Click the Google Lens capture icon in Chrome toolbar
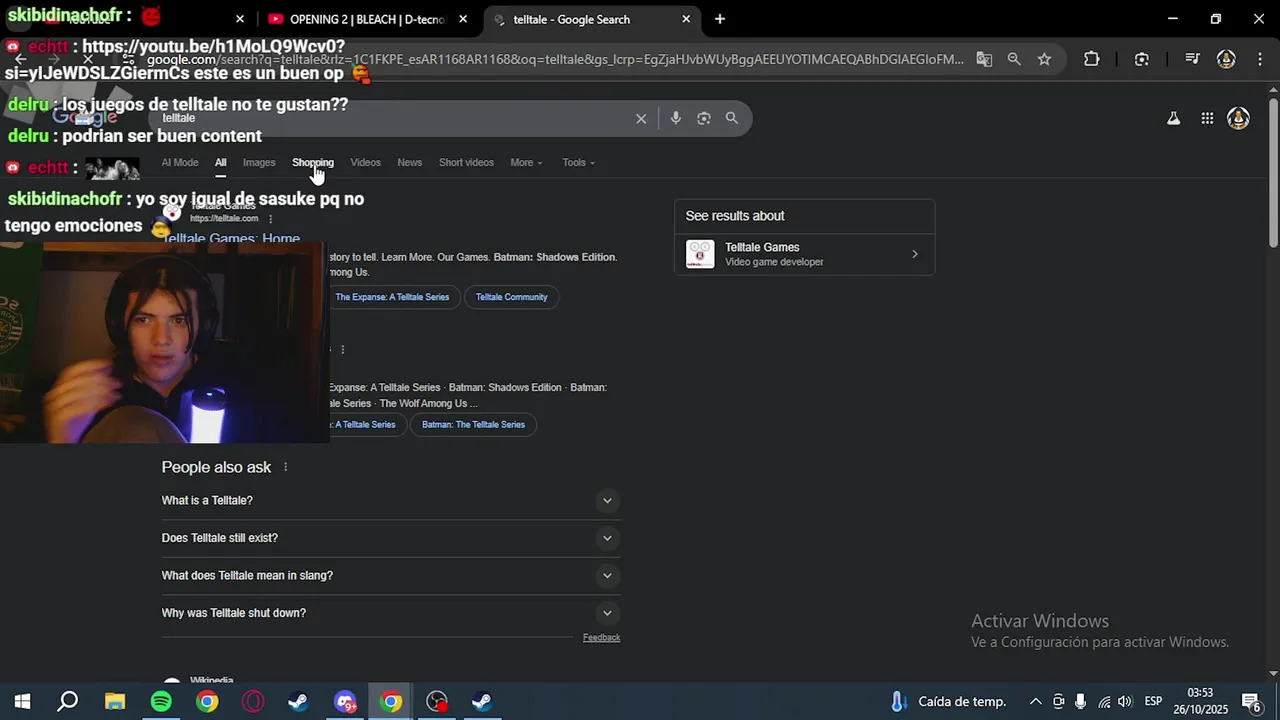 1142,59
